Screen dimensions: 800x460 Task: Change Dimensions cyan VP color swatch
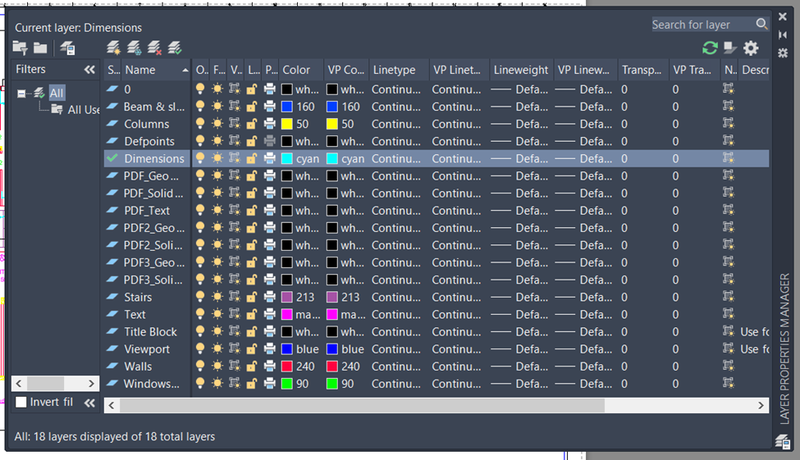click(332, 159)
